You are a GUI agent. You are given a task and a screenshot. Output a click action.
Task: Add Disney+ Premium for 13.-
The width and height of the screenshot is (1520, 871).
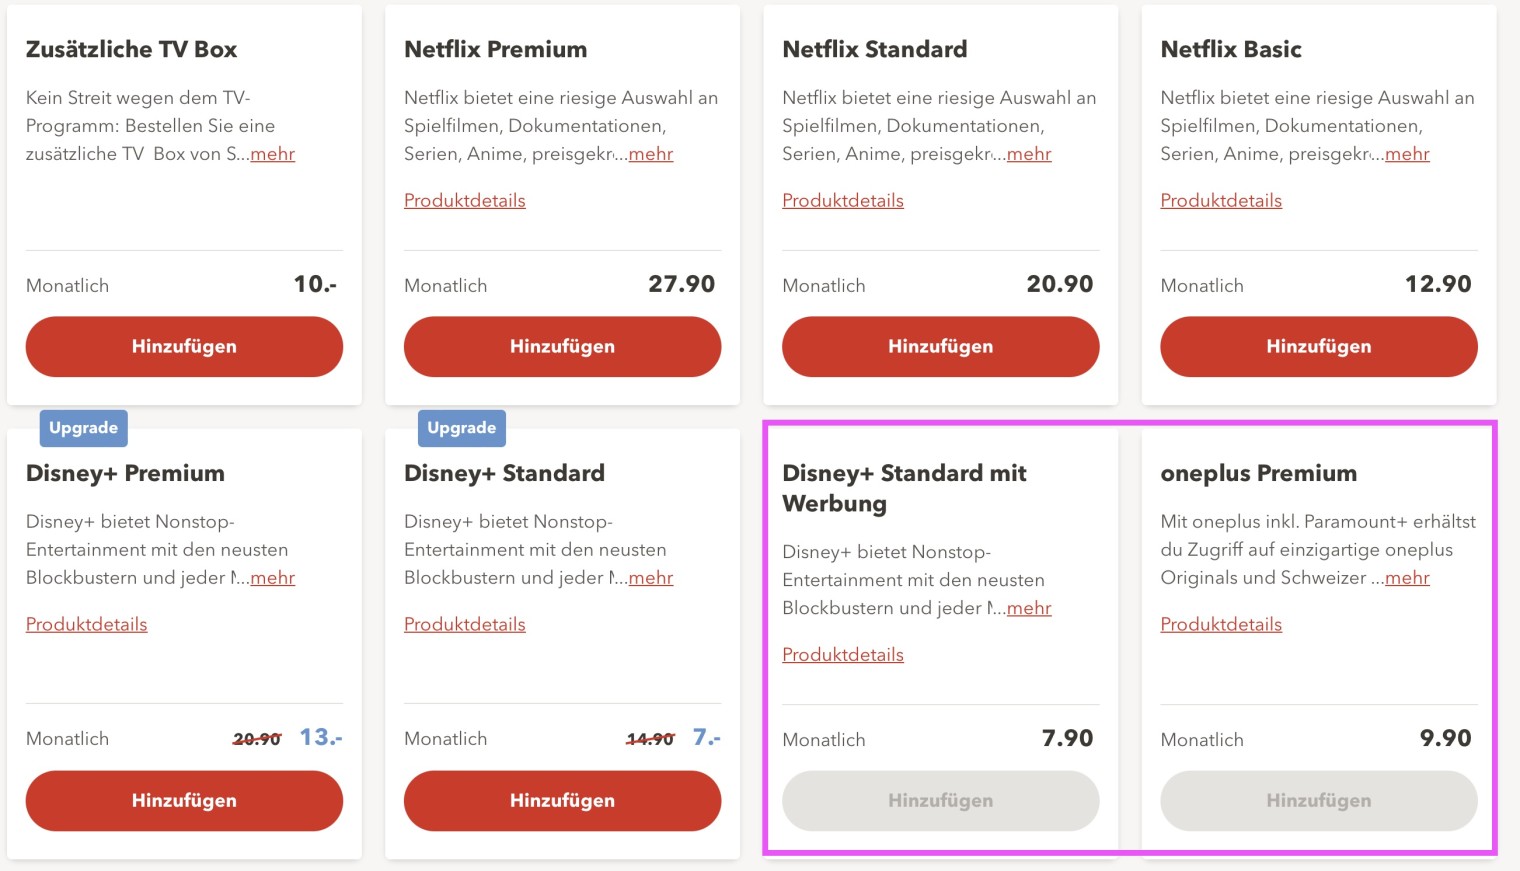click(x=184, y=801)
